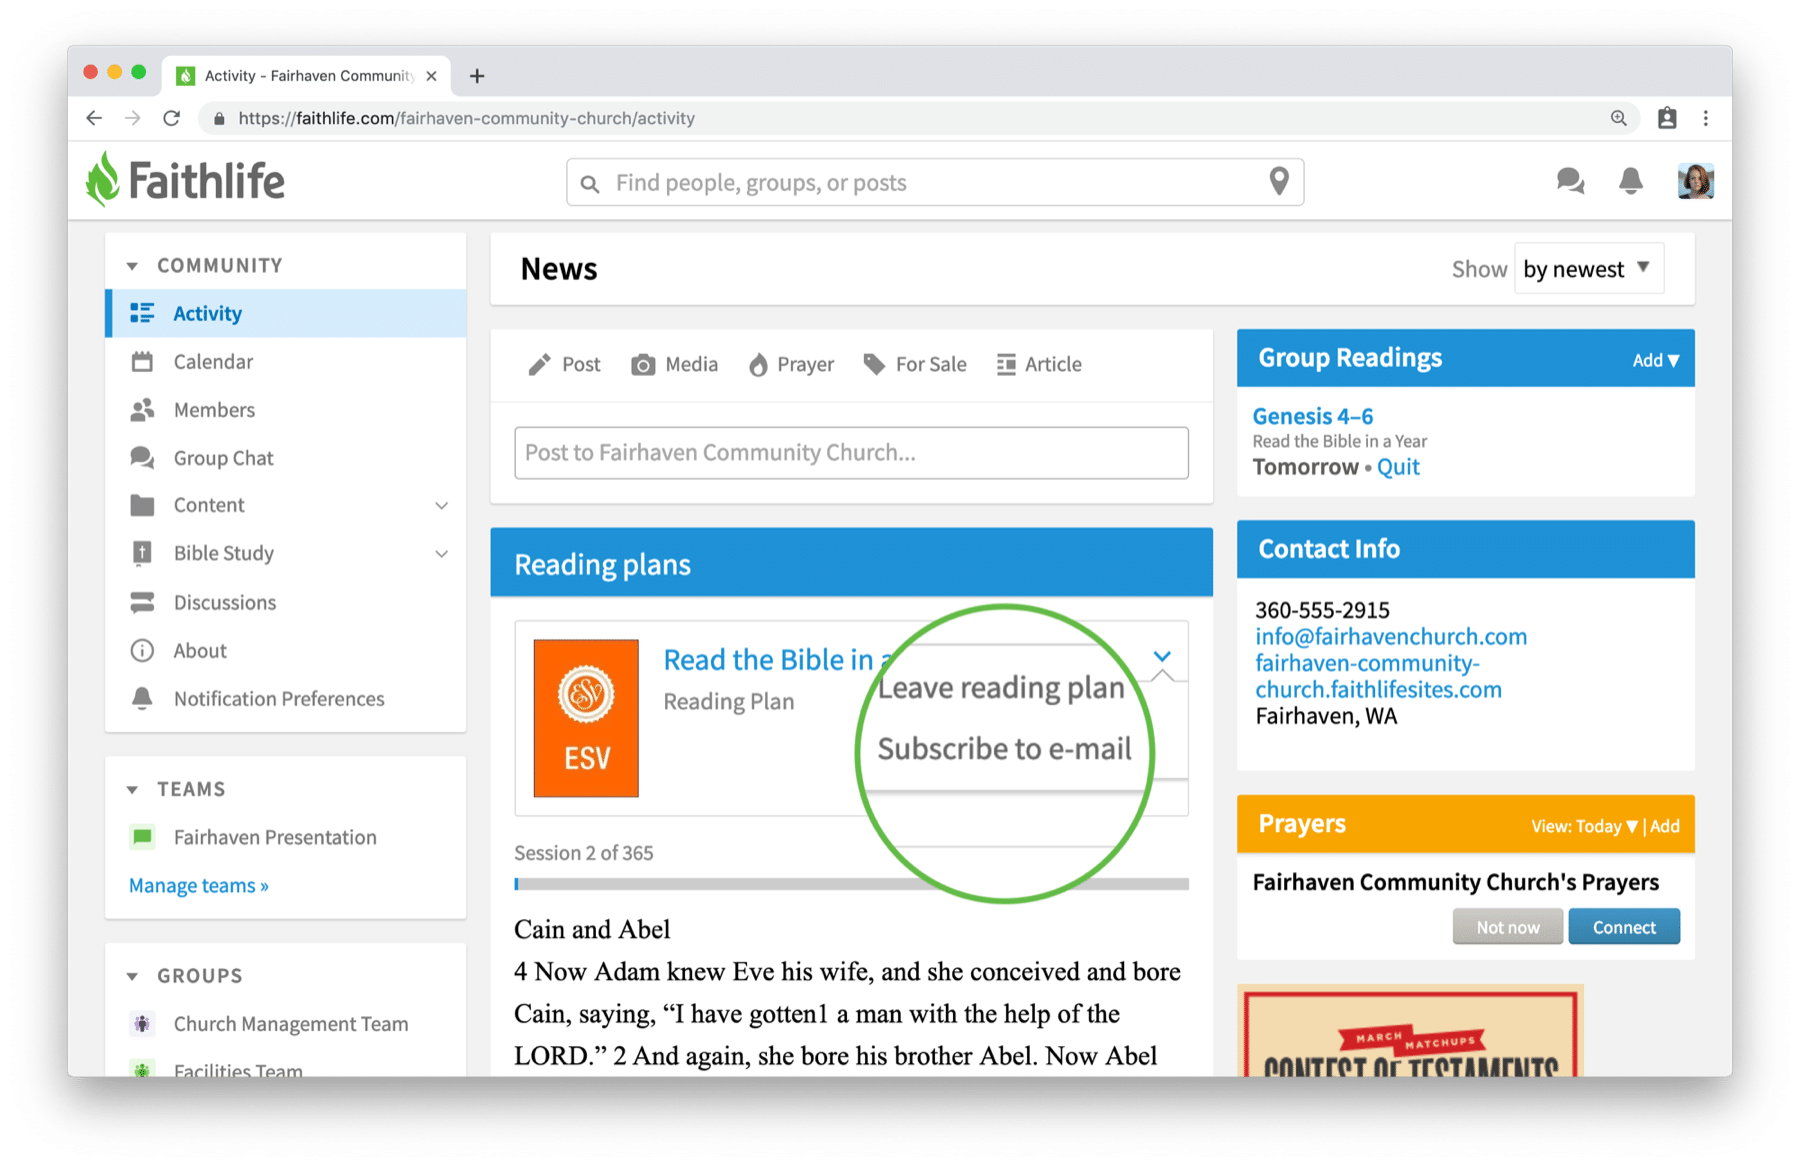Click the ESV reading plan cover

(x=586, y=718)
